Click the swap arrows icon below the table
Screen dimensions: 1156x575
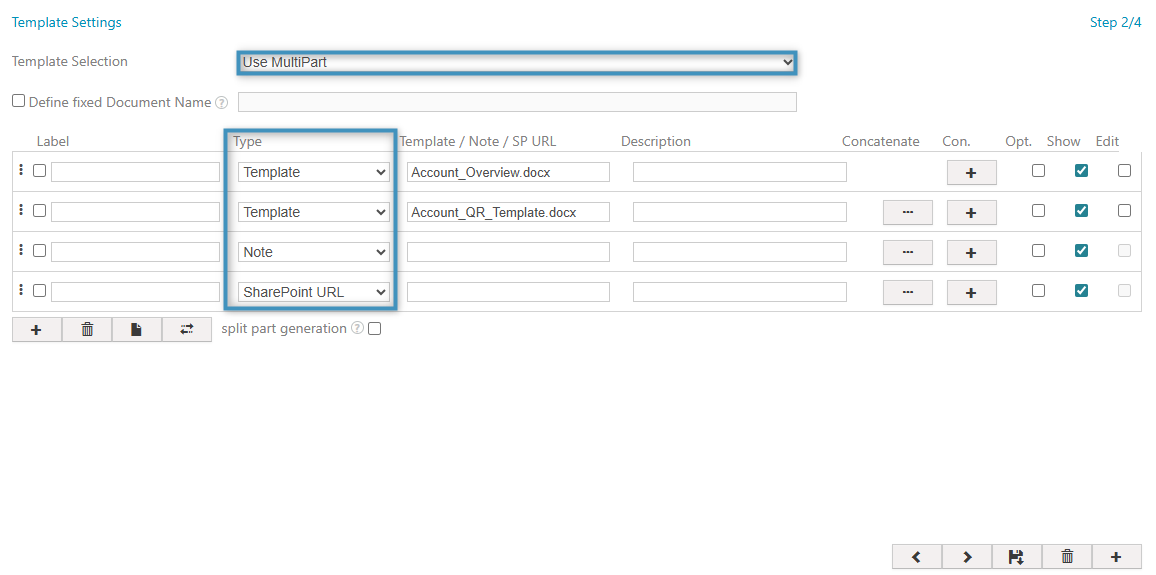point(187,329)
